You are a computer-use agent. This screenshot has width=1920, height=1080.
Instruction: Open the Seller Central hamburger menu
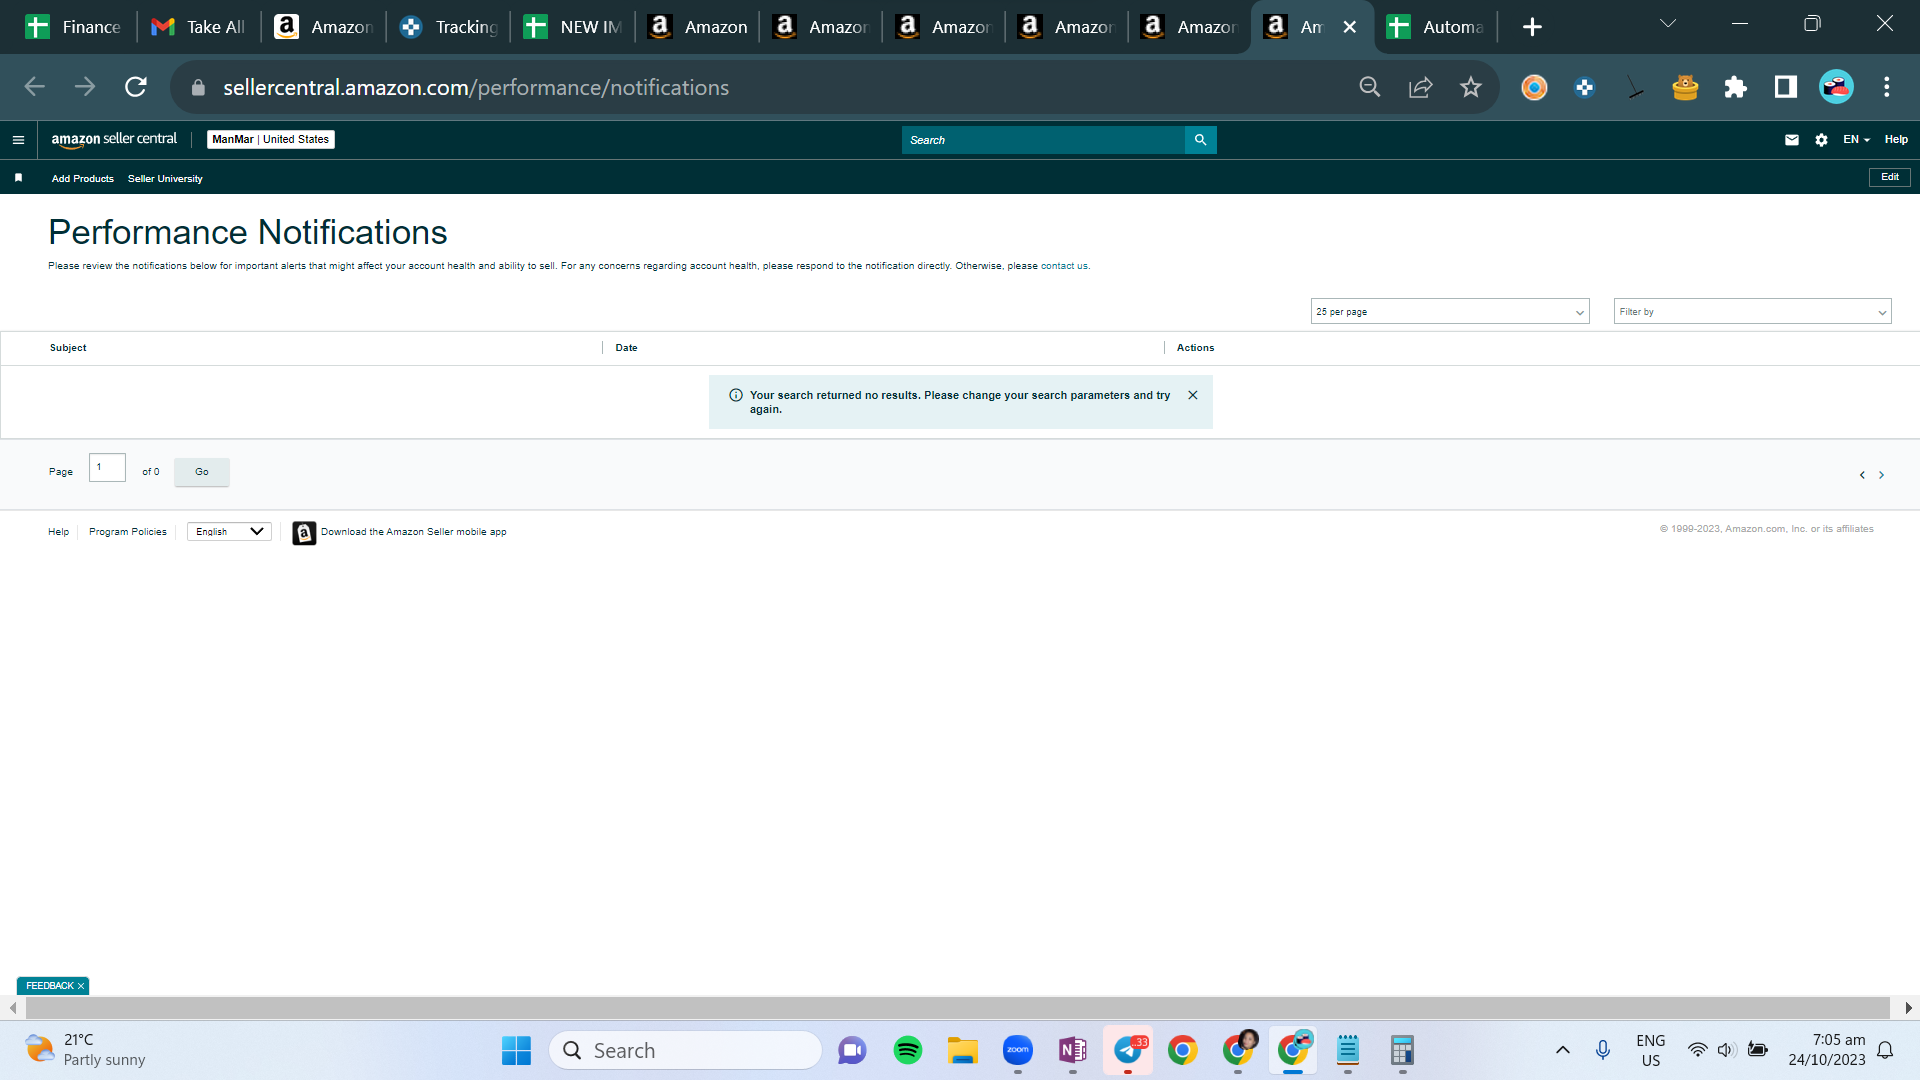(x=18, y=140)
